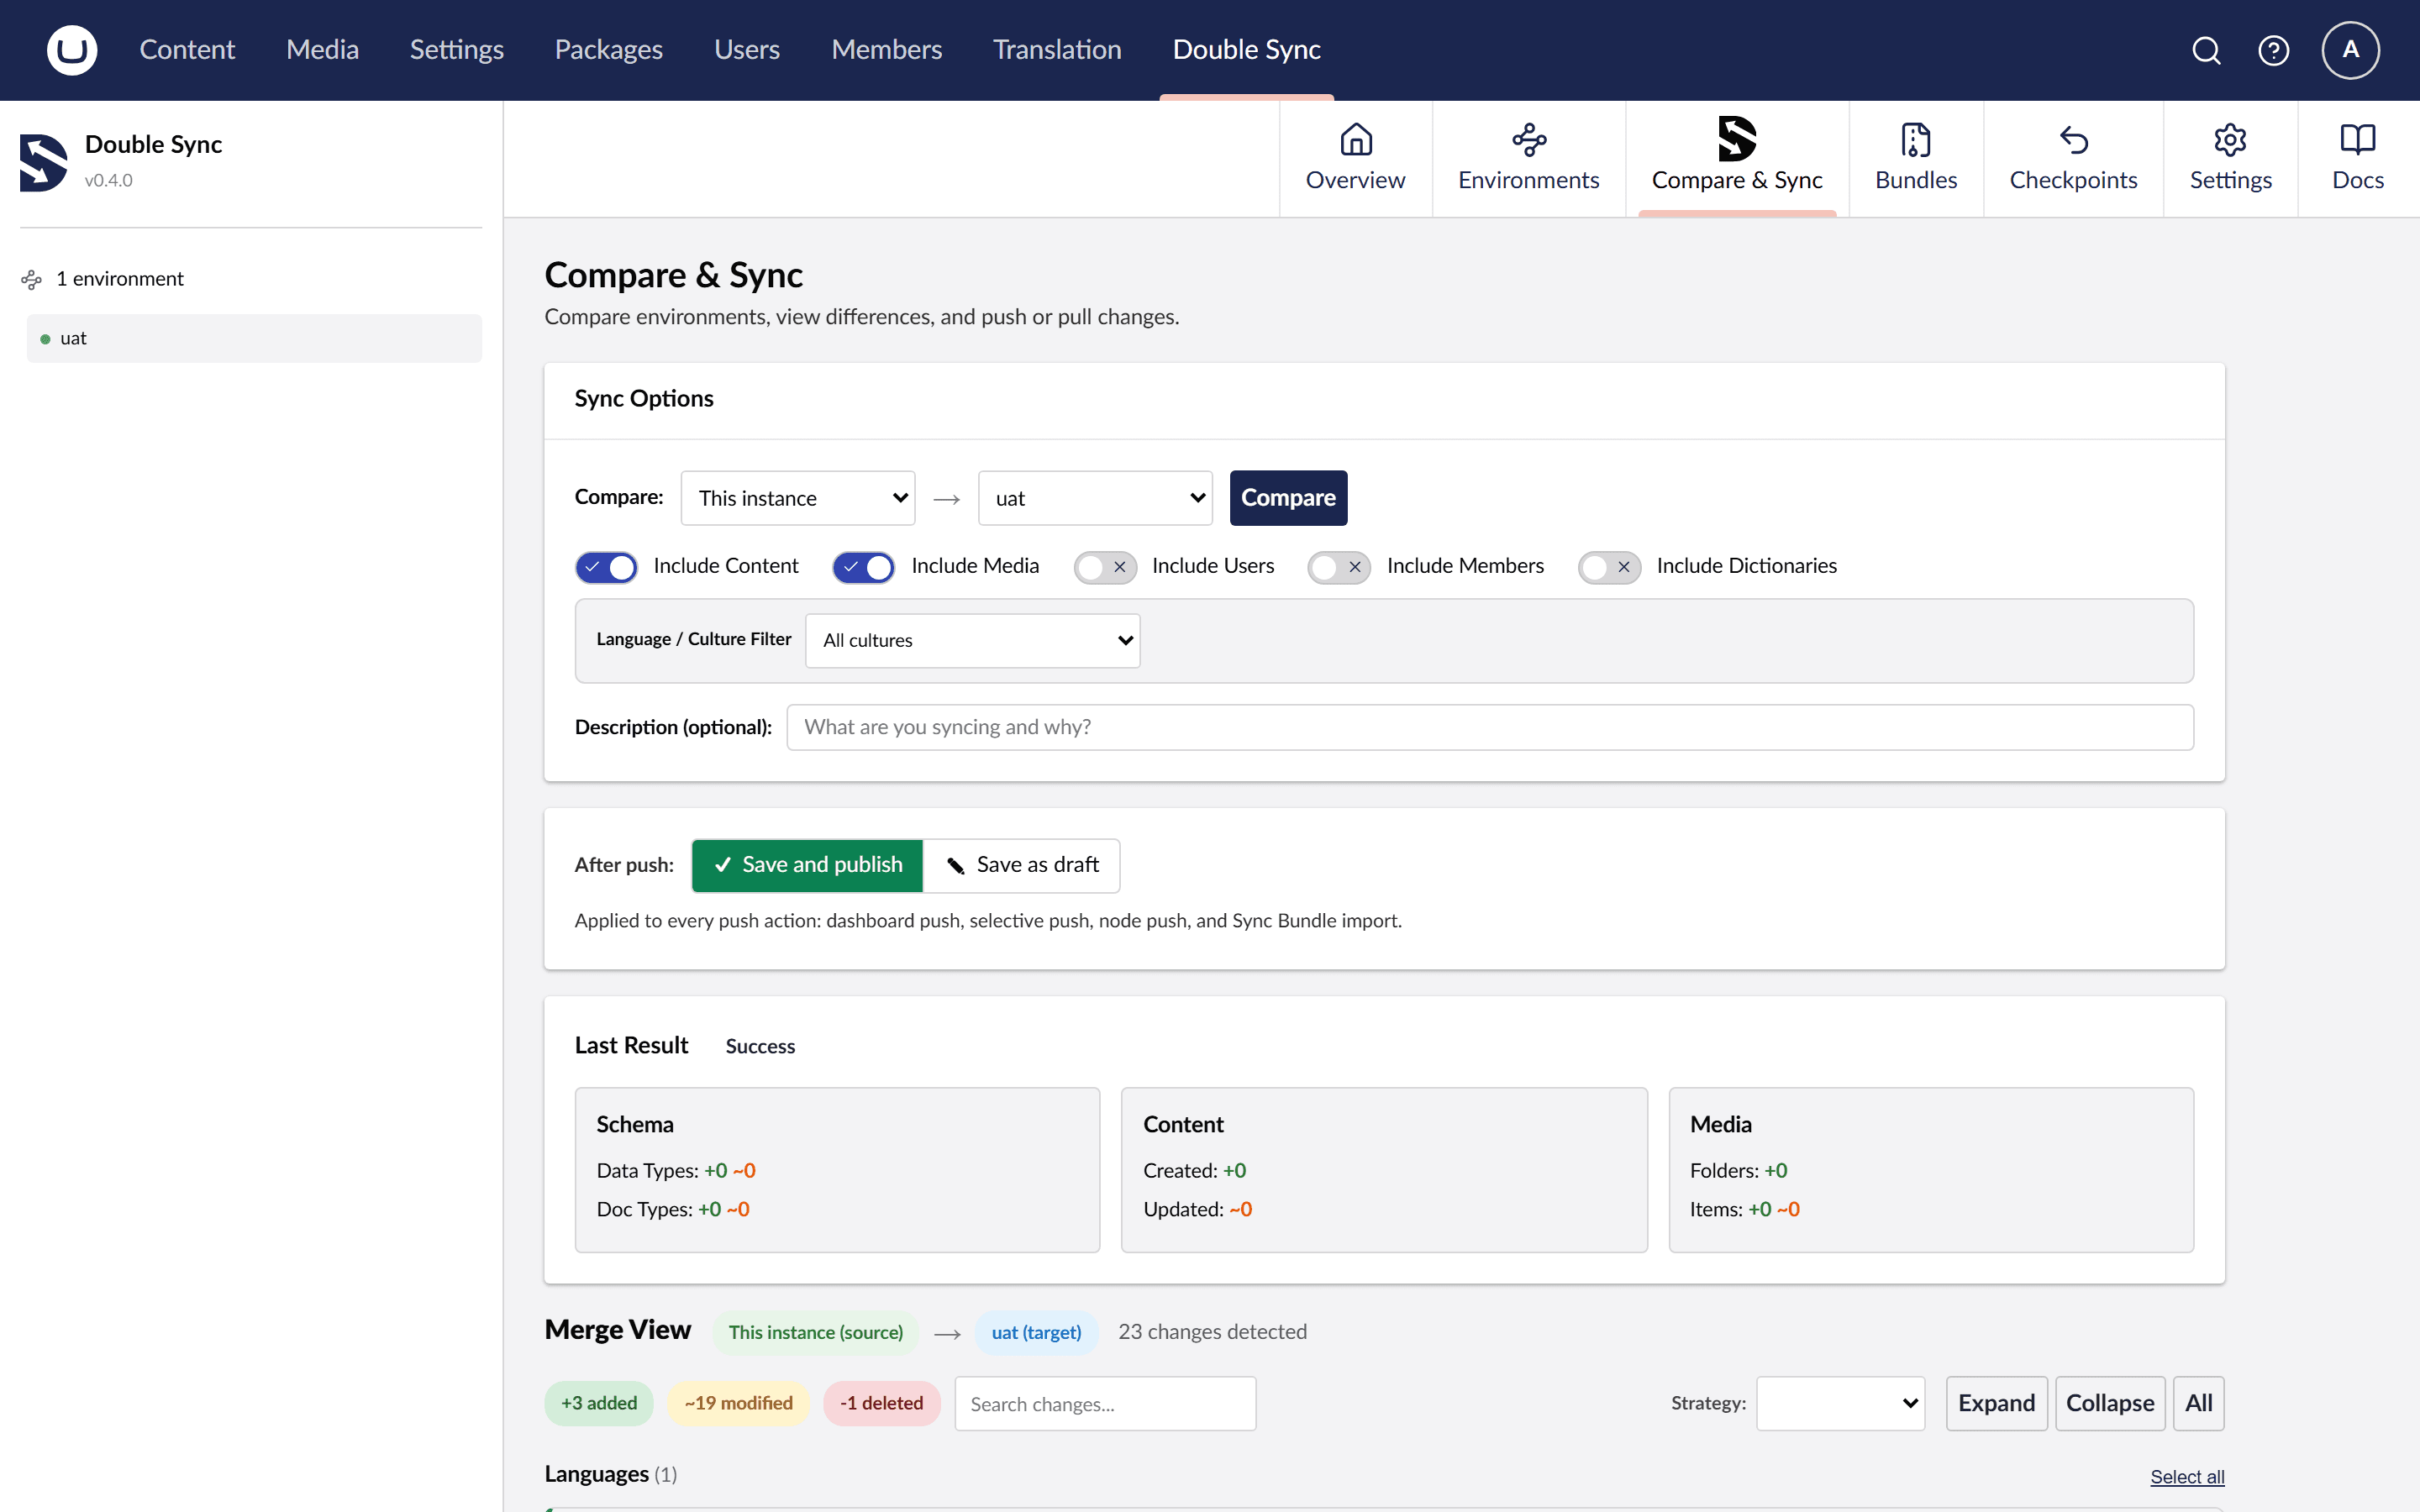The image size is (2420, 1512).
Task: Open the Double Sync section
Action: [1247, 50]
